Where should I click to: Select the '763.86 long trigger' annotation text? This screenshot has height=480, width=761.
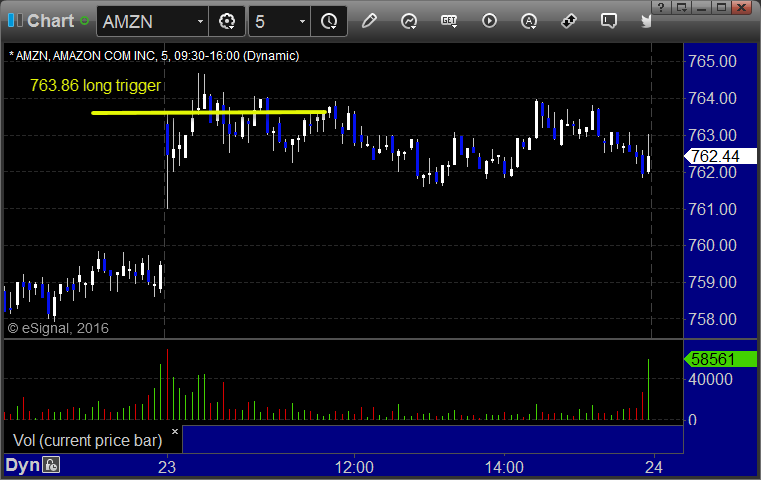point(95,85)
